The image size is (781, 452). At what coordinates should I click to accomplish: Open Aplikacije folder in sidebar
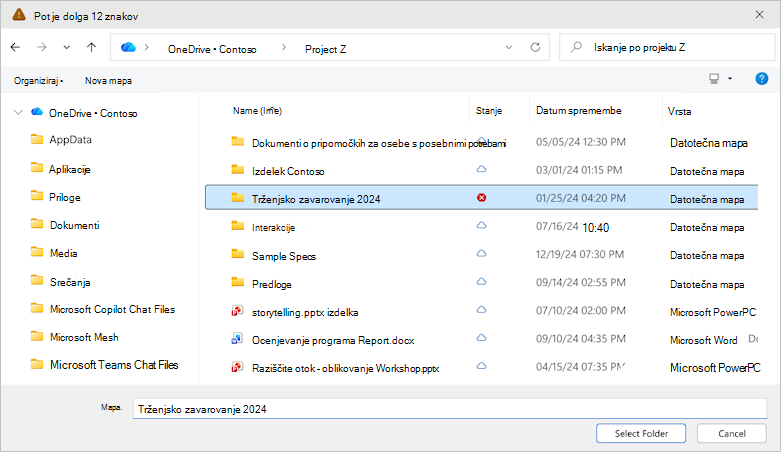click(x=69, y=169)
